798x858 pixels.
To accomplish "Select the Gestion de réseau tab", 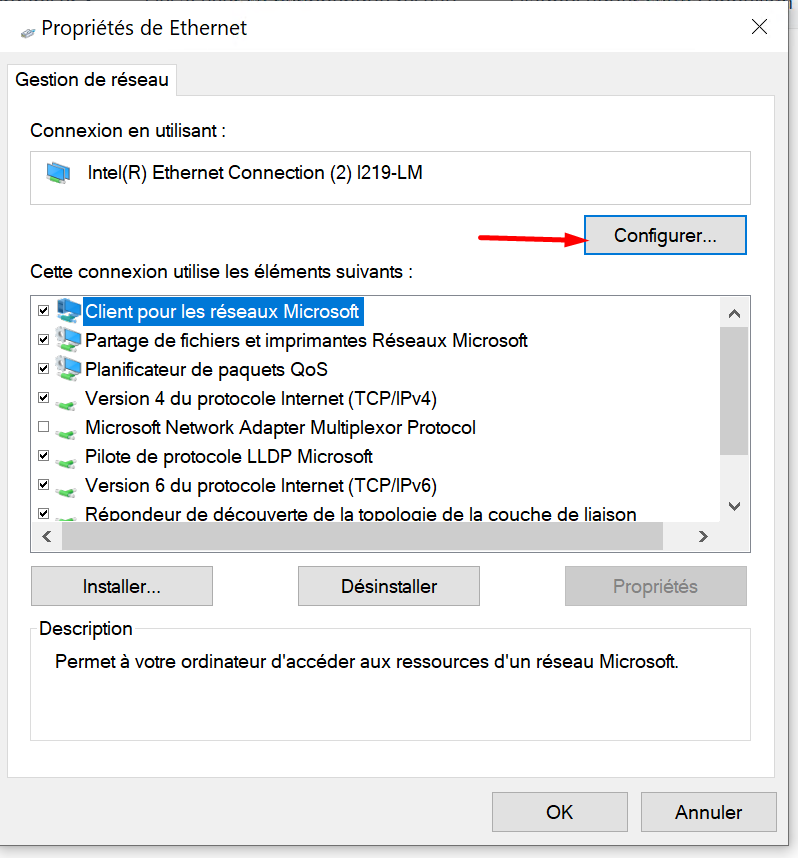I will pos(92,80).
